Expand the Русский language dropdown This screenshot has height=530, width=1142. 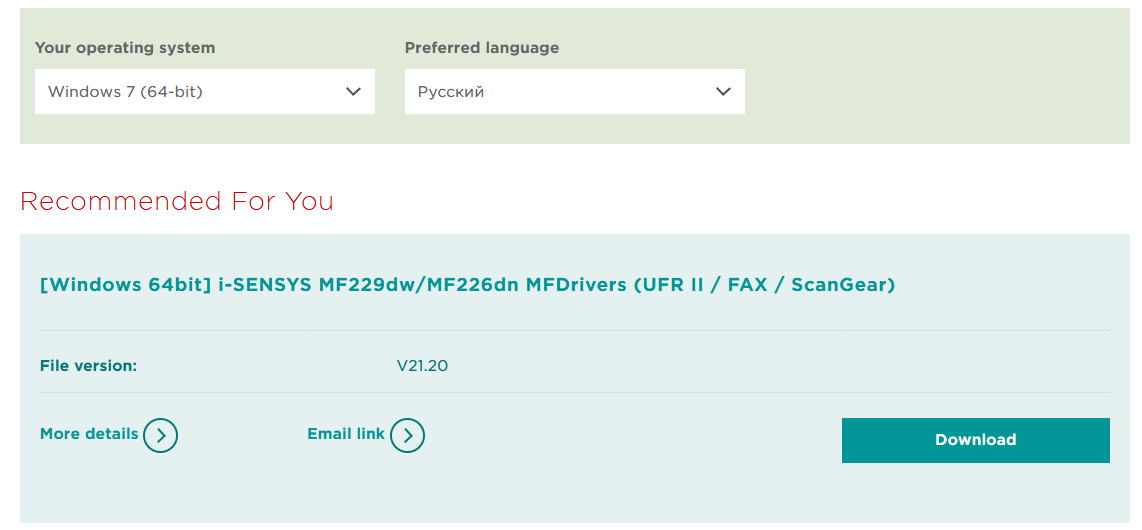(x=574, y=91)
